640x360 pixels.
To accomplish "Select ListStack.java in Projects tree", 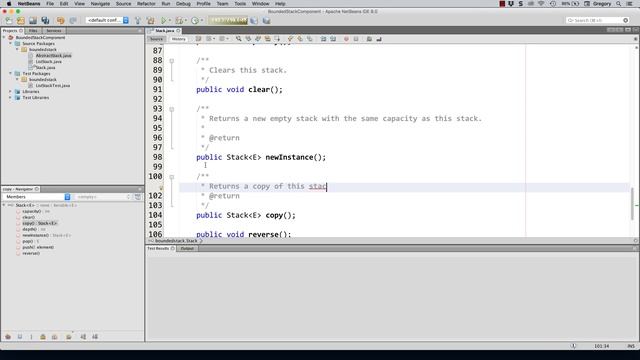I will tap(49, 62).
